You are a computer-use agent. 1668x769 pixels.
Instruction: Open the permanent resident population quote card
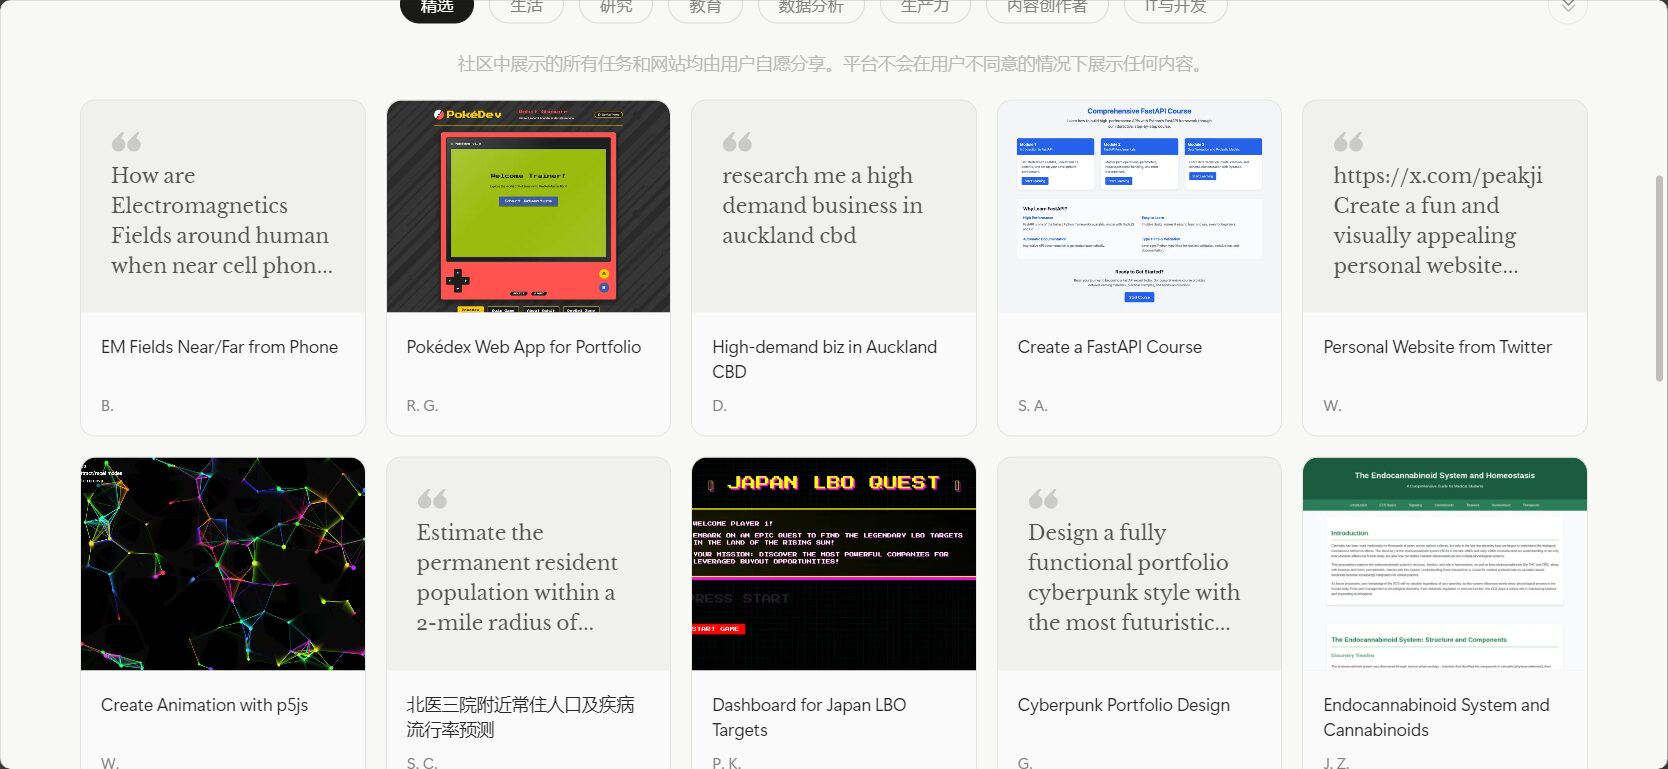[x=528, y=564]
